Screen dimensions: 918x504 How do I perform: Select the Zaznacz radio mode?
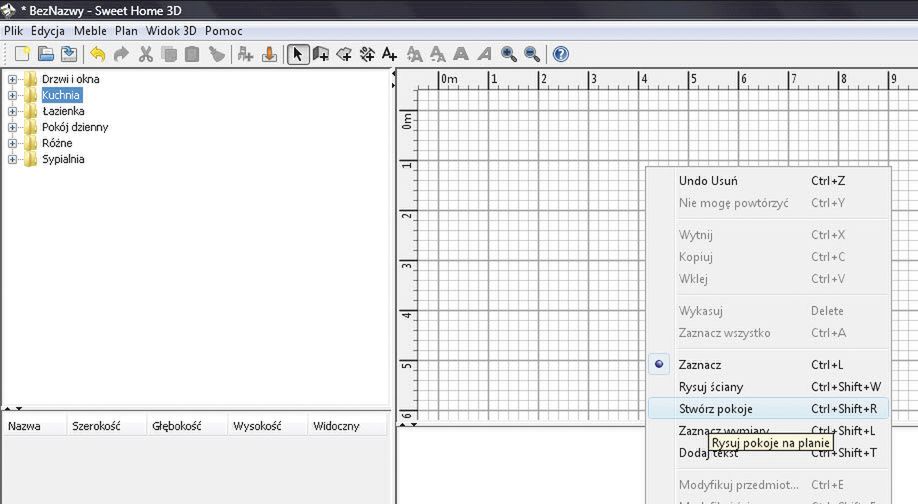point(768,365)
